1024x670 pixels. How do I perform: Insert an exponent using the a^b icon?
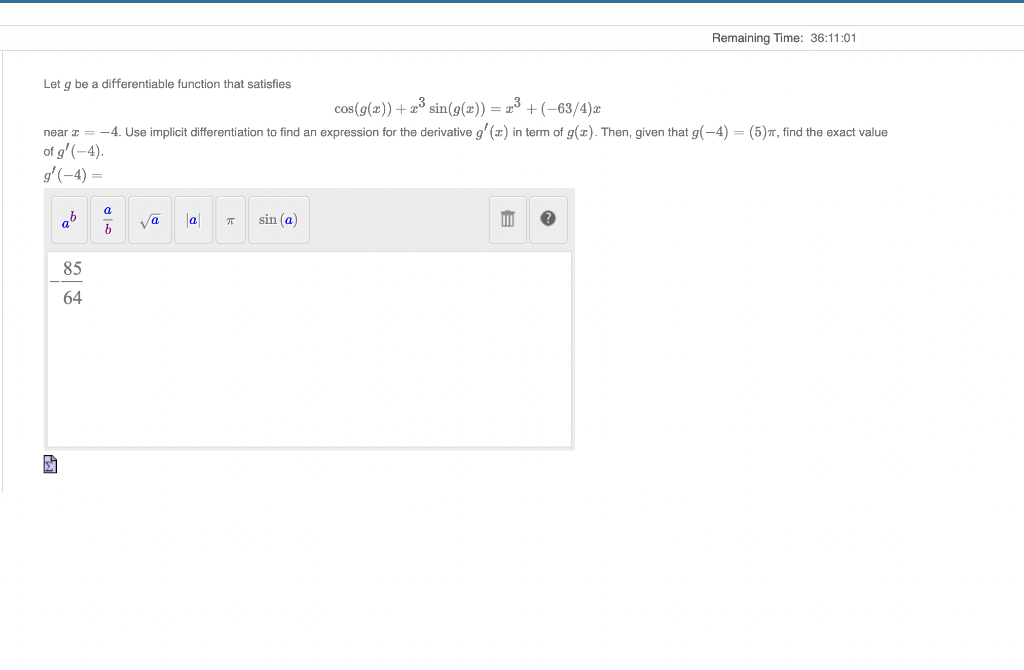coord(69,220)
